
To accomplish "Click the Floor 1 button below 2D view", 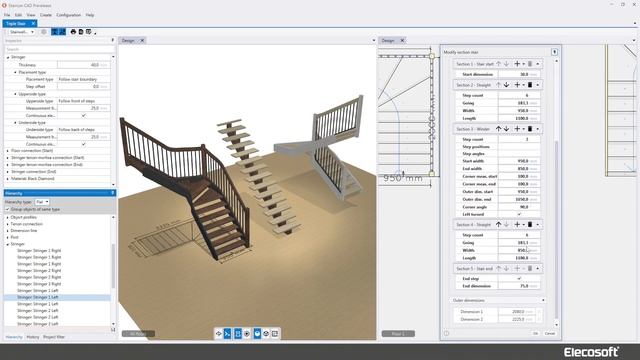I will click(398, 334).
